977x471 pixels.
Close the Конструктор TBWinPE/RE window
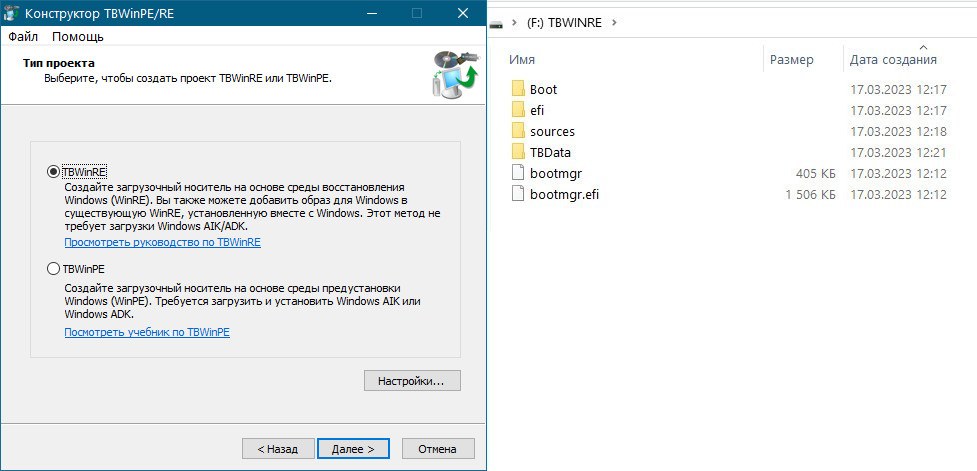(x=462, y=12)
